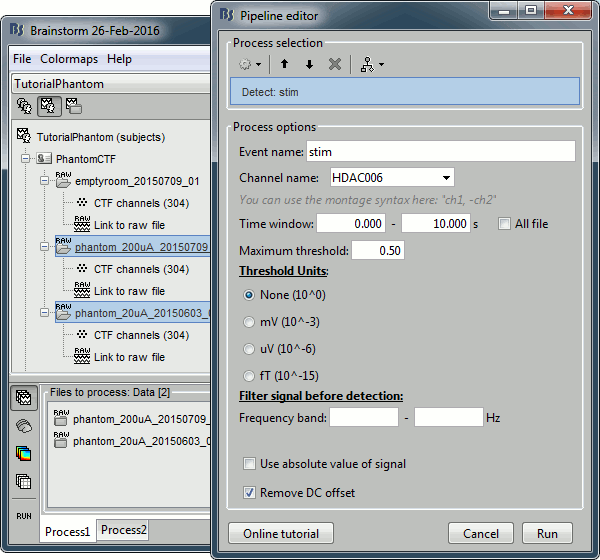Enable the All file checkbox
The image size is (600, 560).
point(505,224)
